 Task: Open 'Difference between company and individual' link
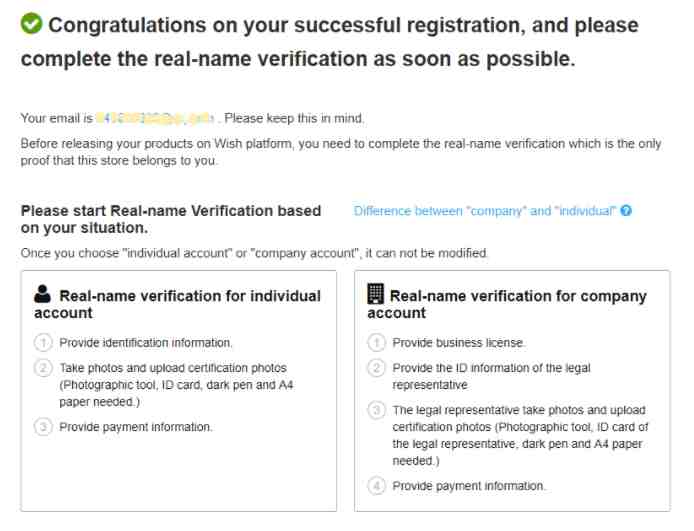point(485,211)
